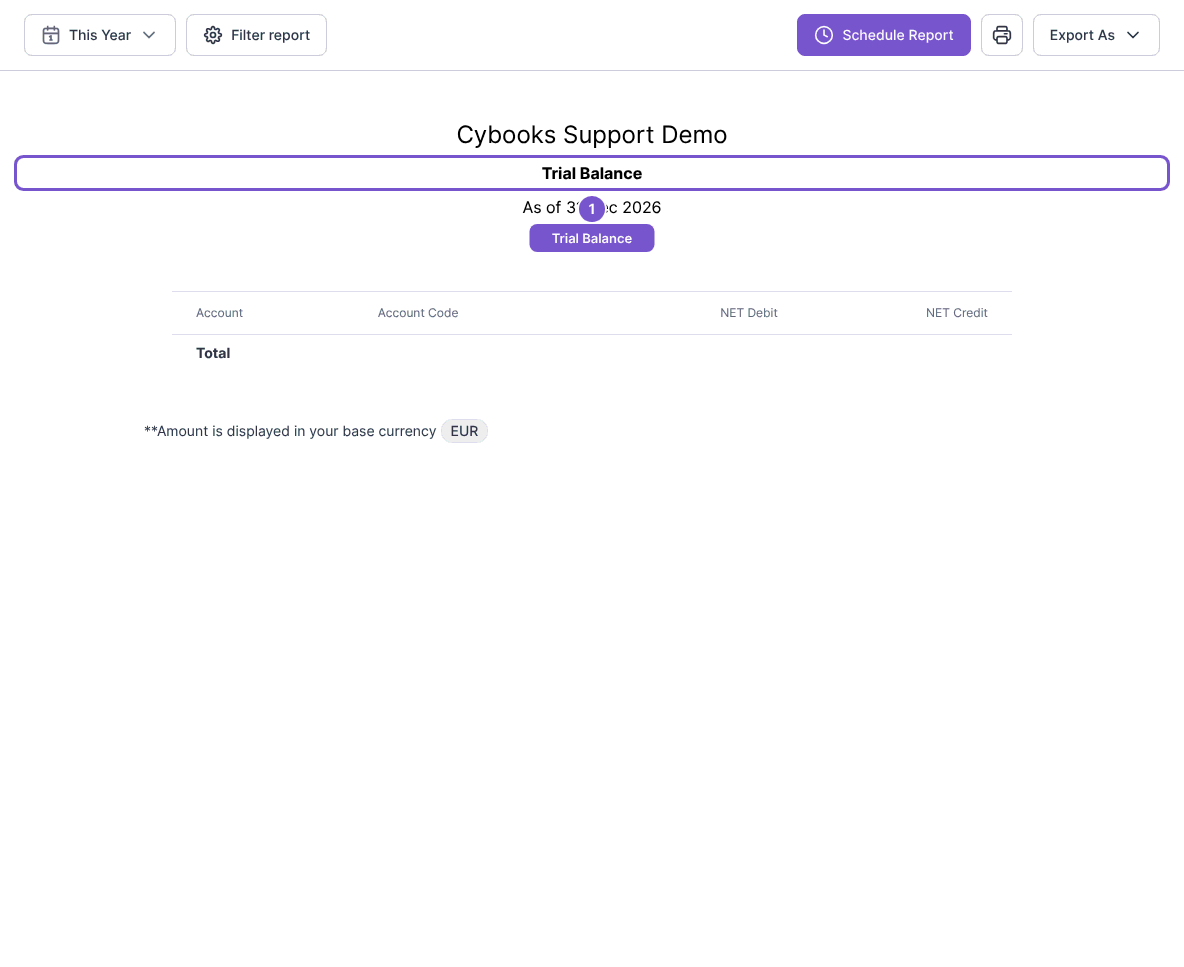Click the NET Debit column header
This screenshot has height=967, width=1184.
click(x=748, y=313)
